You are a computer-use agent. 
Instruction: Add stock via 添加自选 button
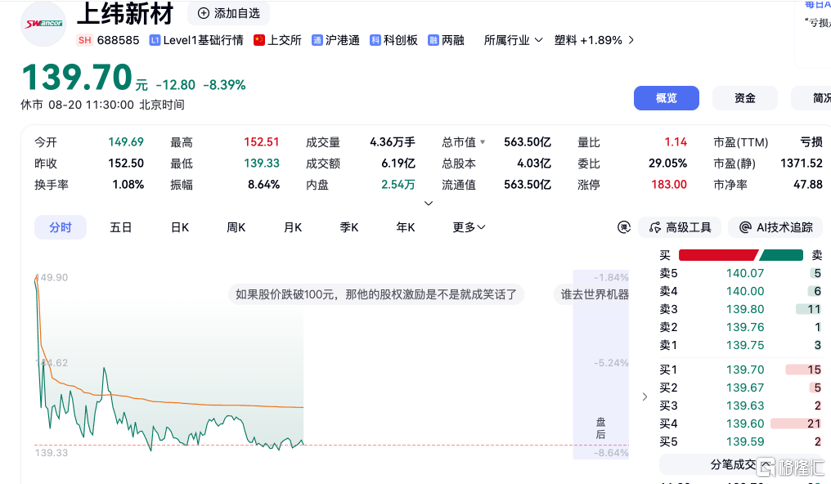(228, 13)
